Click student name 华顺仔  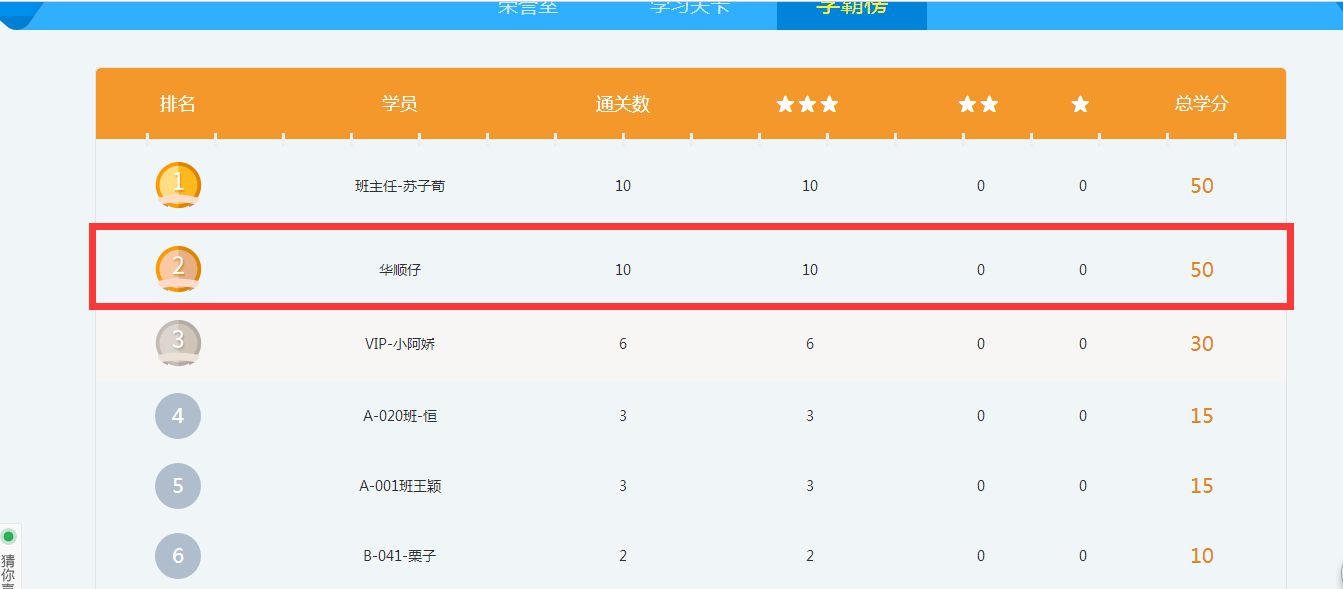(x=400, y=270)
